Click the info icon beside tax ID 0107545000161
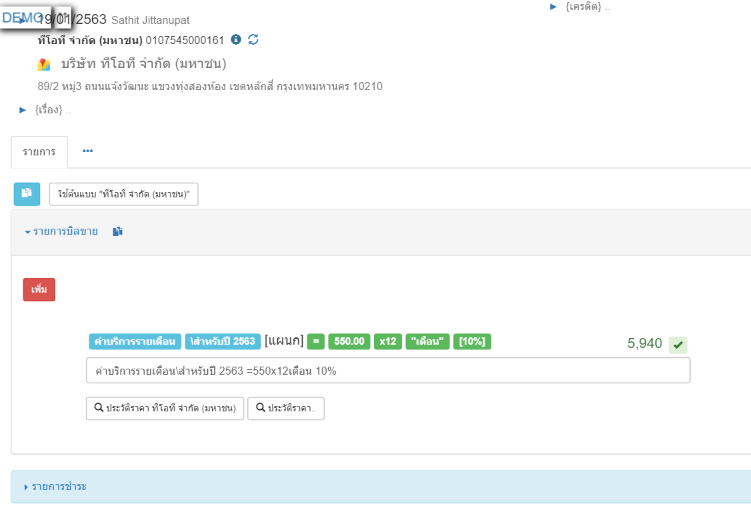 coord(236,40)
